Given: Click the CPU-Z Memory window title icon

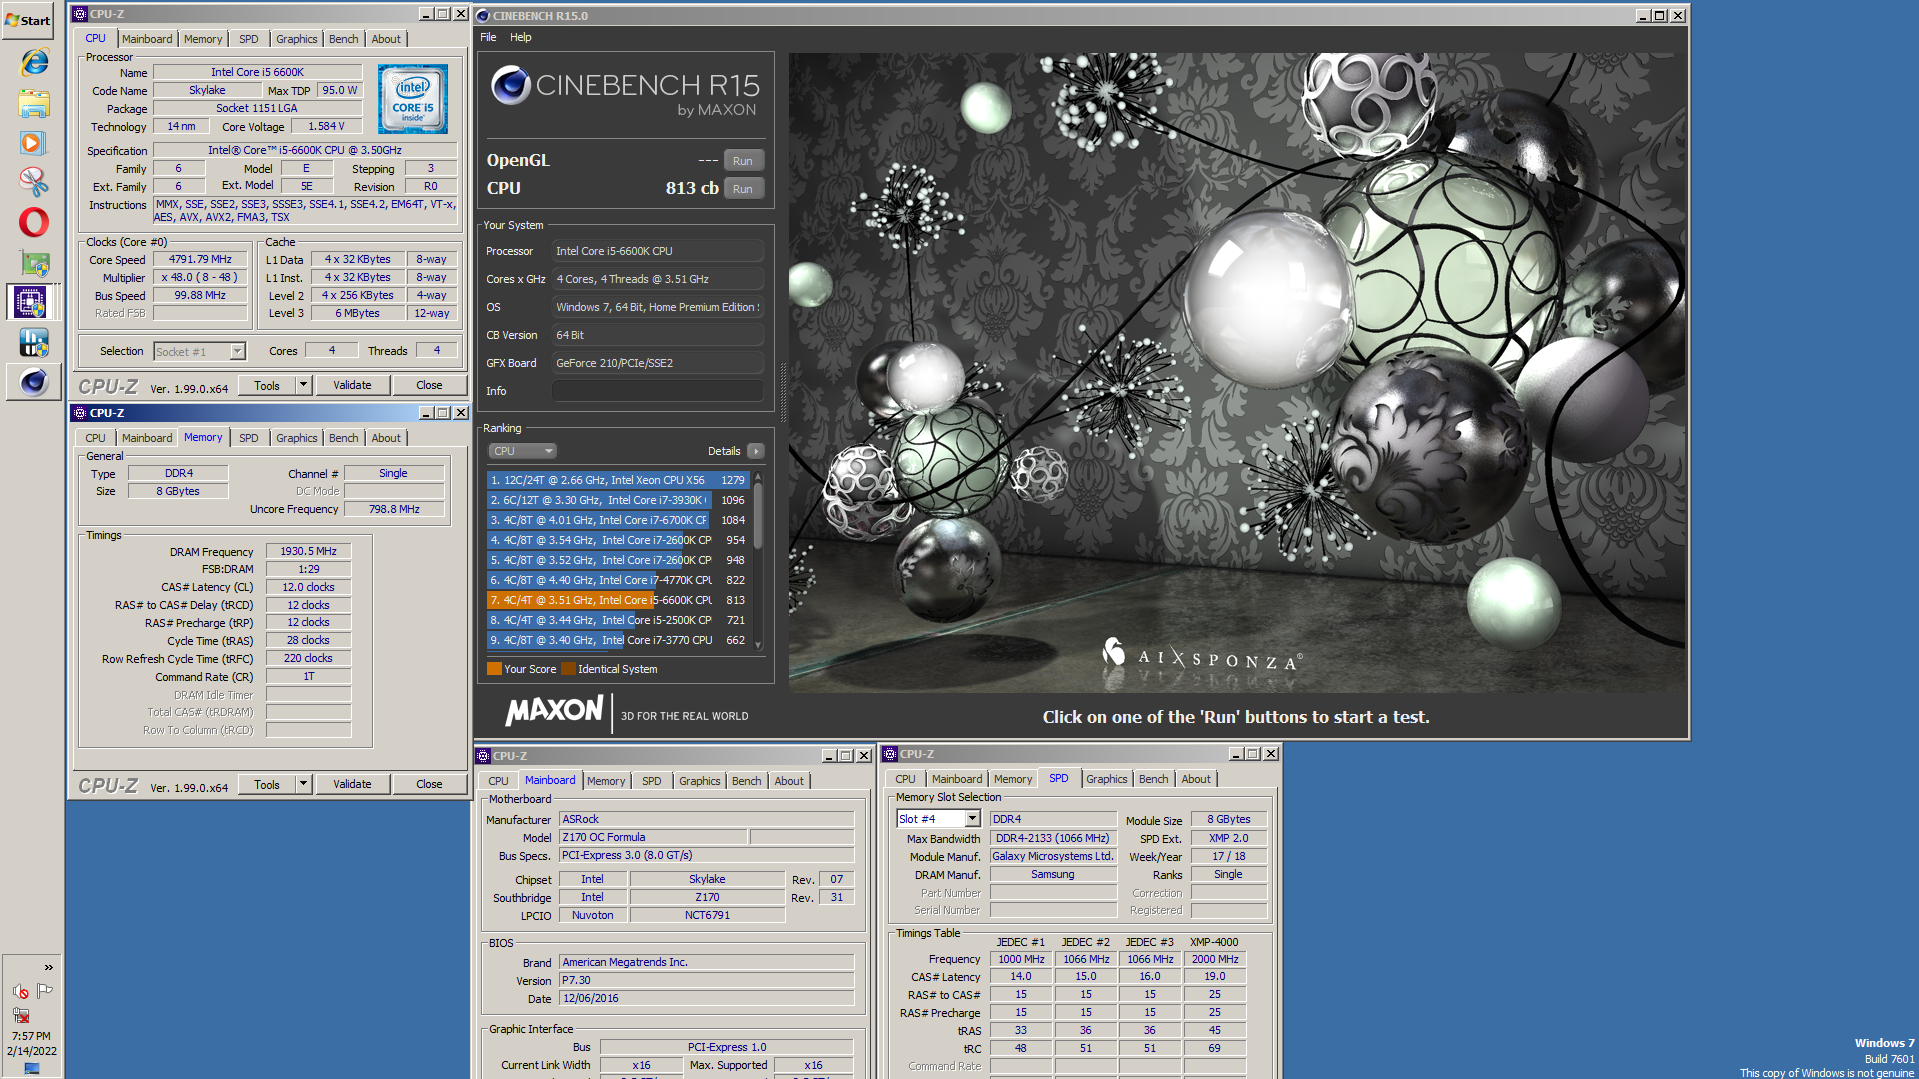Looking at the screenshot, I should 80,413.
